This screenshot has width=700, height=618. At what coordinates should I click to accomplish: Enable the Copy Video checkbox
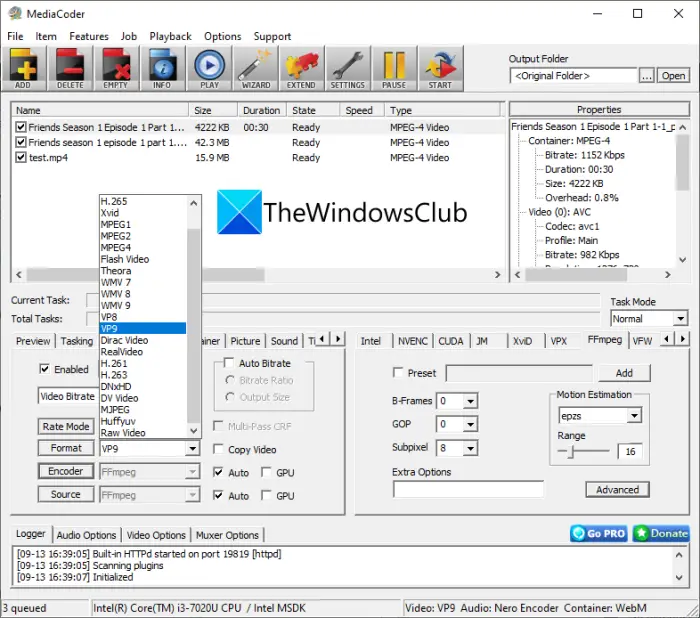point(218,449)
